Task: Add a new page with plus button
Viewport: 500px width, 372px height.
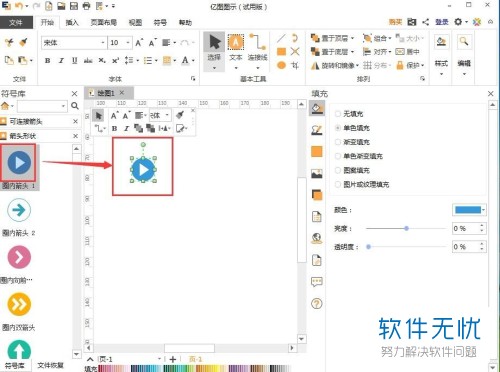Action: (x=173, y=359)
